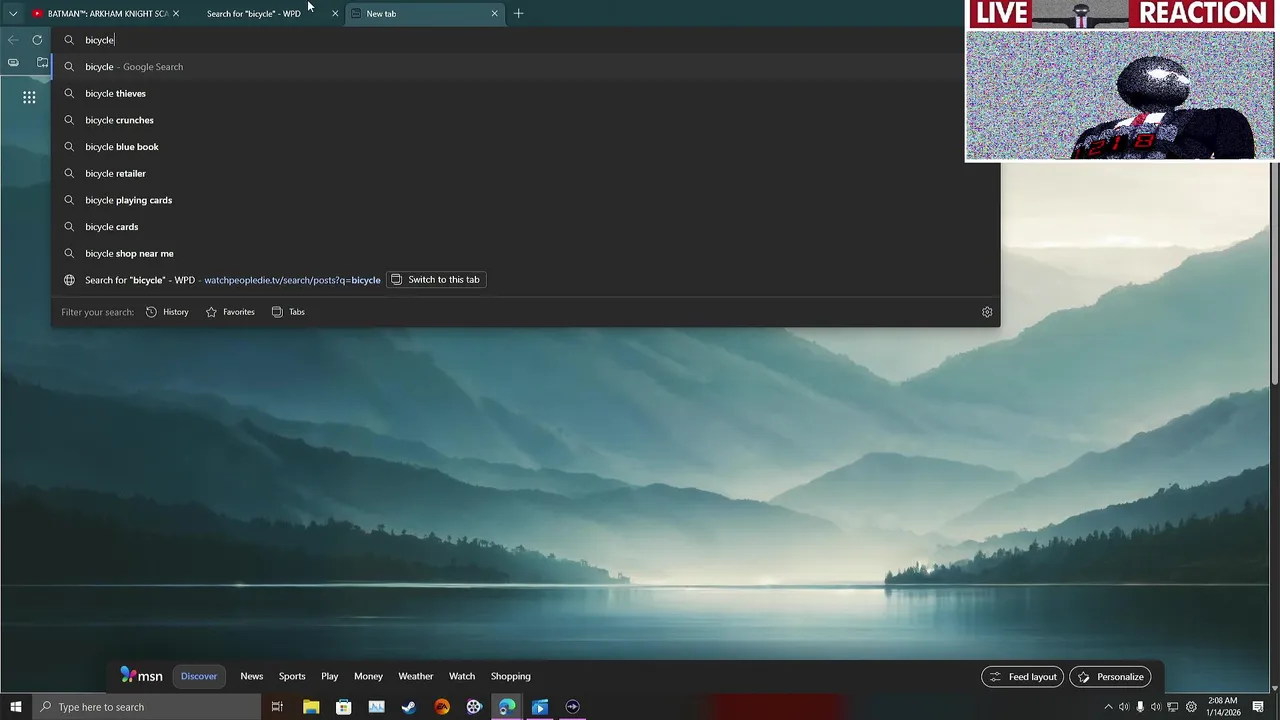Close the BATMAN: ARKHAM KNIGHT tab

[x=176, y=14]
